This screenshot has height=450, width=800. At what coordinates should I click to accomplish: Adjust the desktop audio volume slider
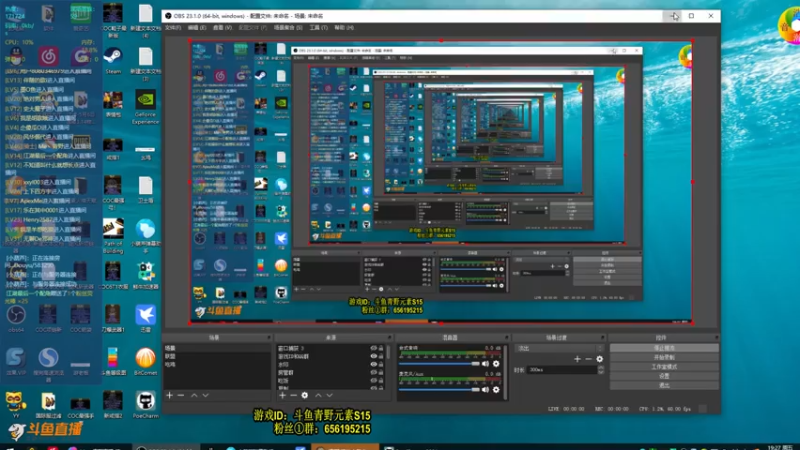coord(439,364)
